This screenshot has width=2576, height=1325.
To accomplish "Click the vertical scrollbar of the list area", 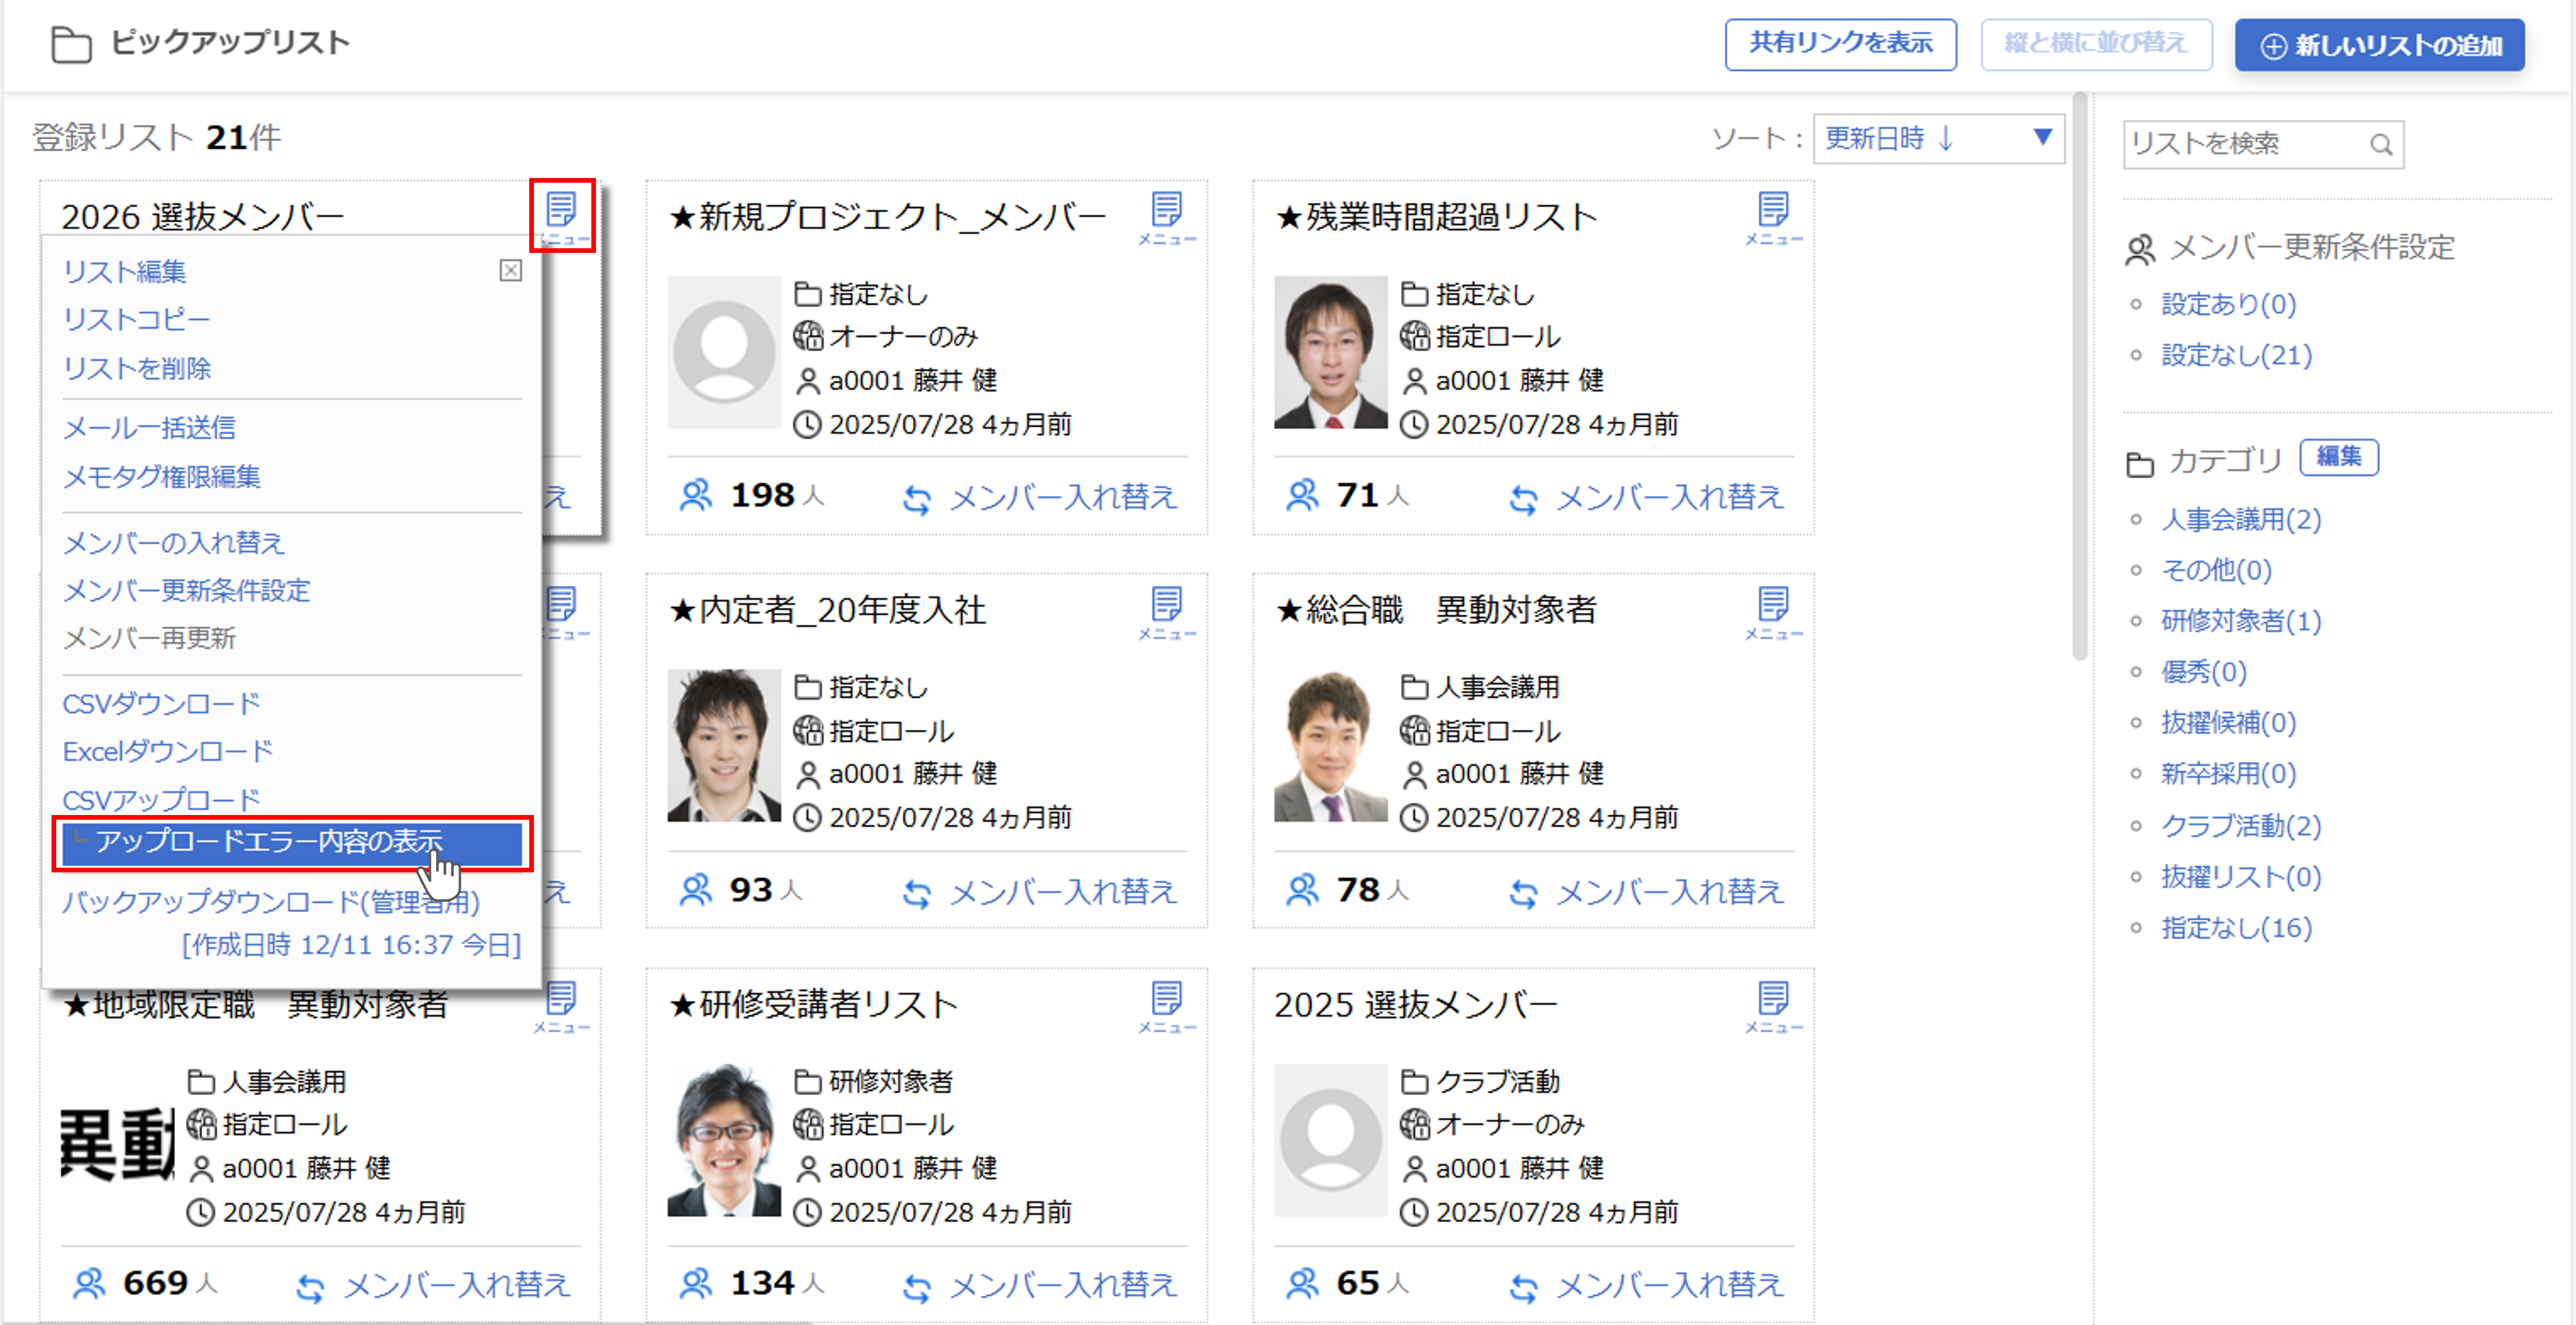I will point(2080,380).
